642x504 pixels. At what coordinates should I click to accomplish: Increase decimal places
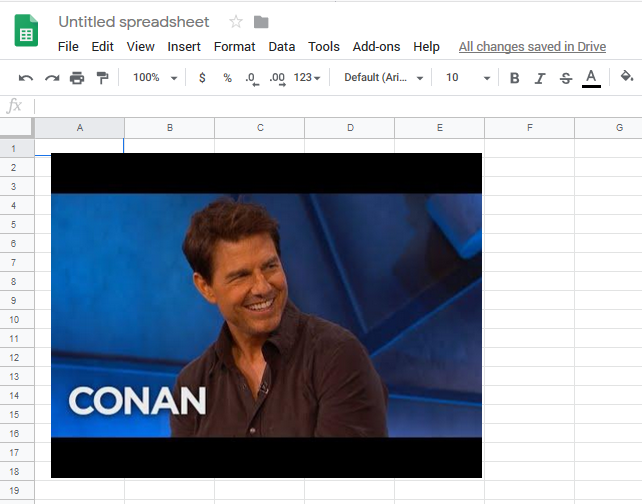278,78
